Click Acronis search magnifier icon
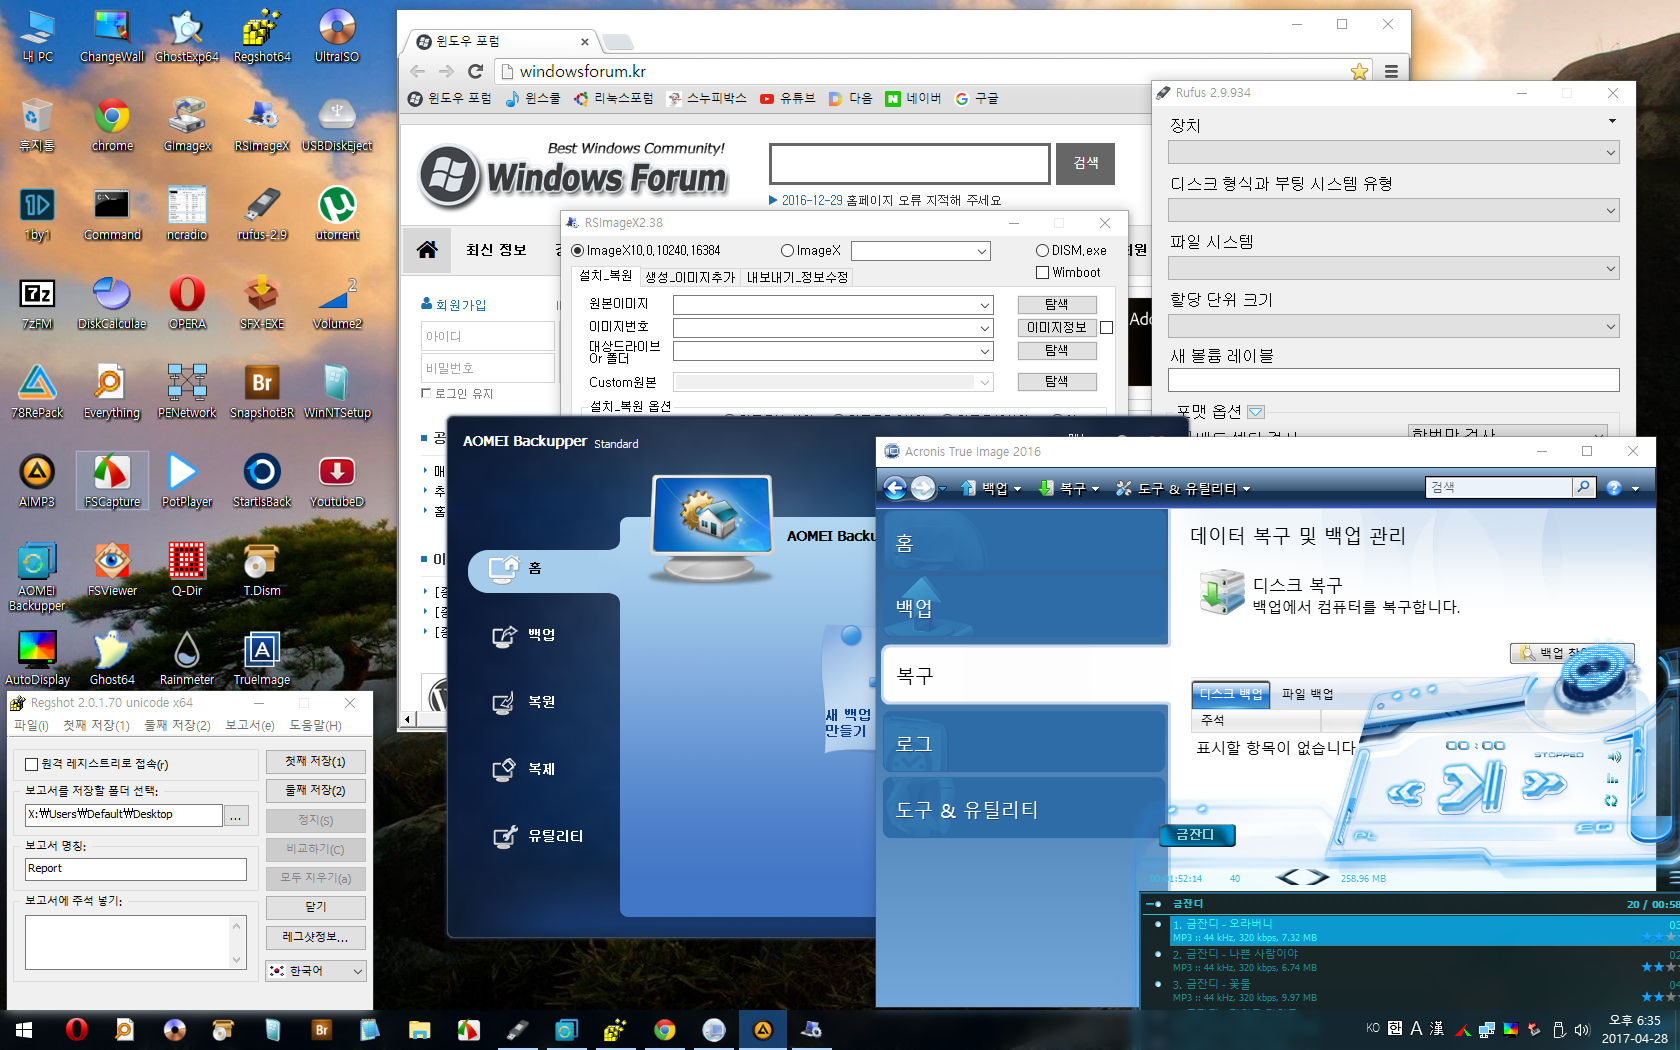This screenshot has height=1050, width=1680. [1583, 487]
